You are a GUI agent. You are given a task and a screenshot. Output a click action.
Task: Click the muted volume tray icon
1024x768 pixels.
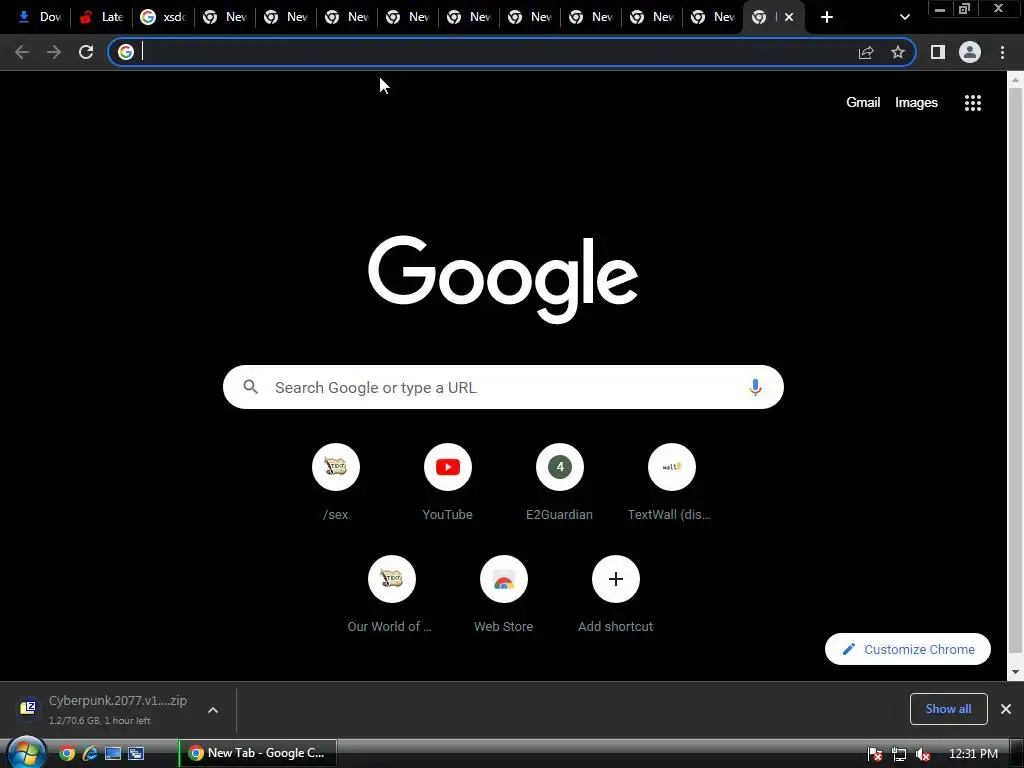(x=922, y=754)
